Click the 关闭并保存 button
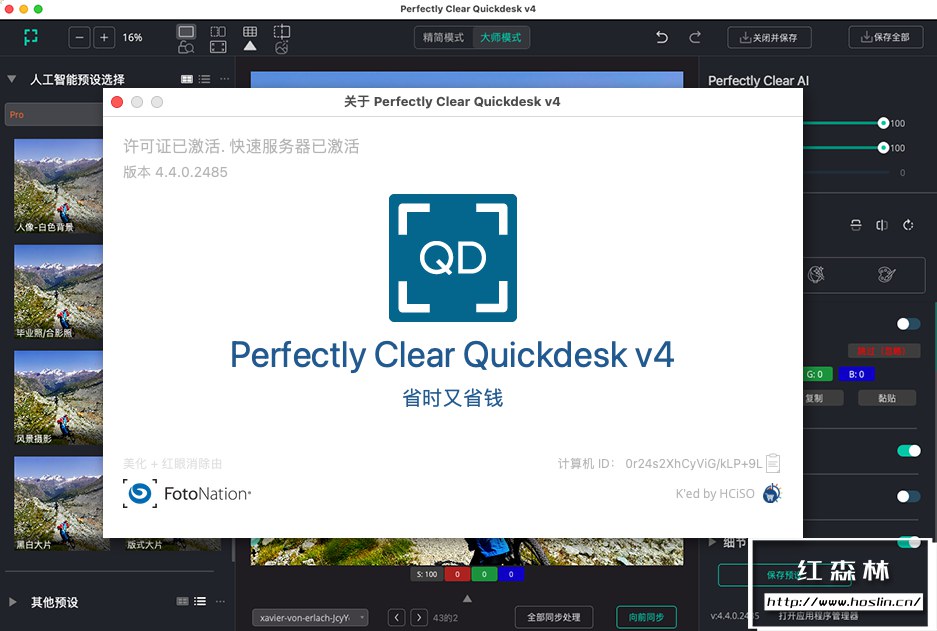 [x=769, y=38]
